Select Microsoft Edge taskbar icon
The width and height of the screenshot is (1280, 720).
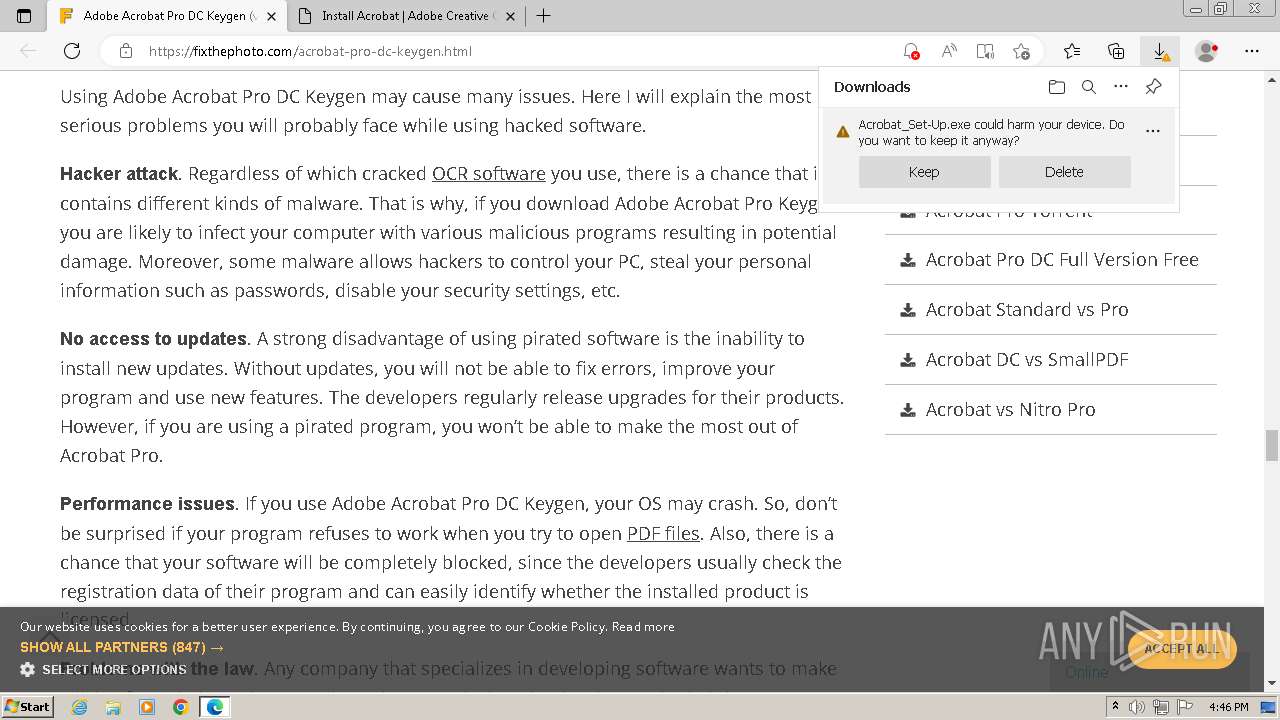215,707
